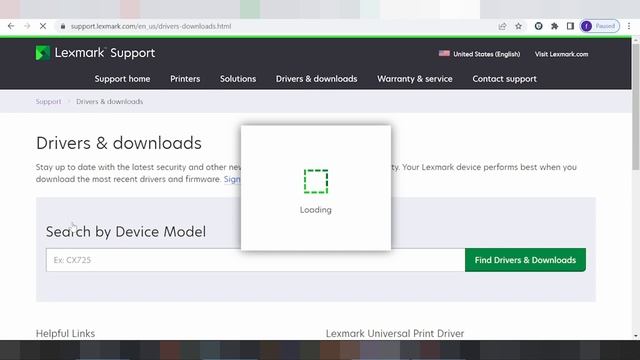
Task: Toggle the browser side panel icon
Action: [570, 26]
